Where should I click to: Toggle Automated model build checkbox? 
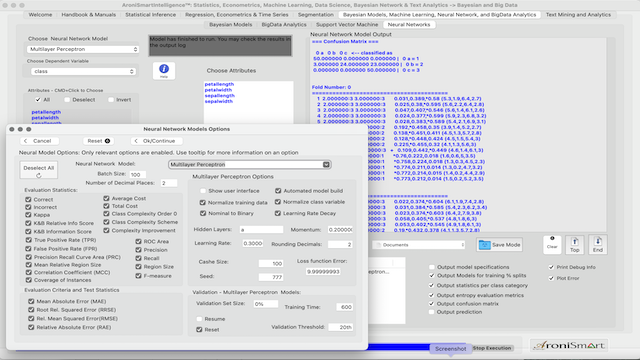(278, 191)
